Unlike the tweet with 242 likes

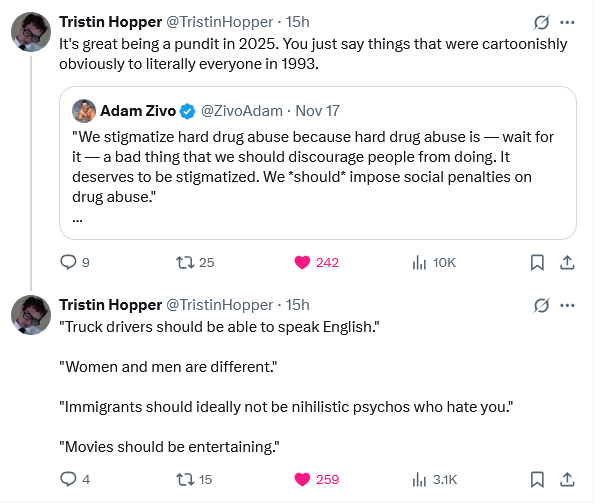tap(301, 263)
